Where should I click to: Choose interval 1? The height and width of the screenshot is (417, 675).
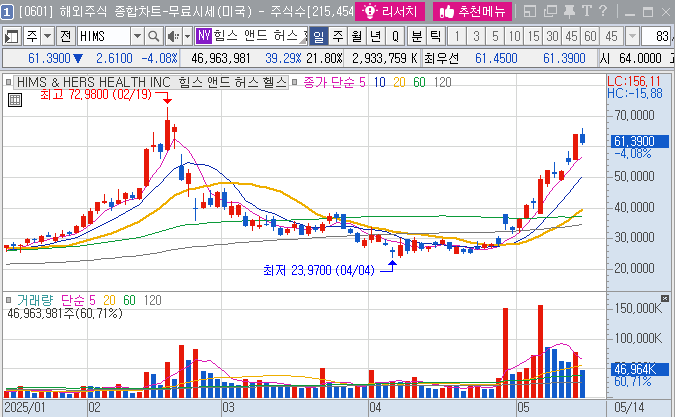(457, 37)
